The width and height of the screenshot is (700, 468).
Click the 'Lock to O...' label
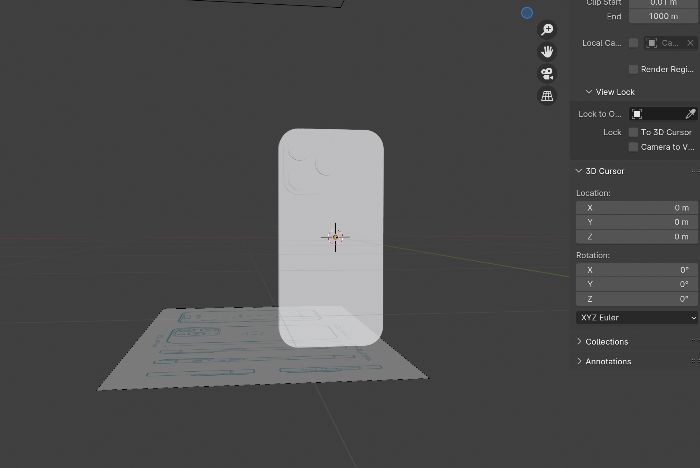[600, 114]
